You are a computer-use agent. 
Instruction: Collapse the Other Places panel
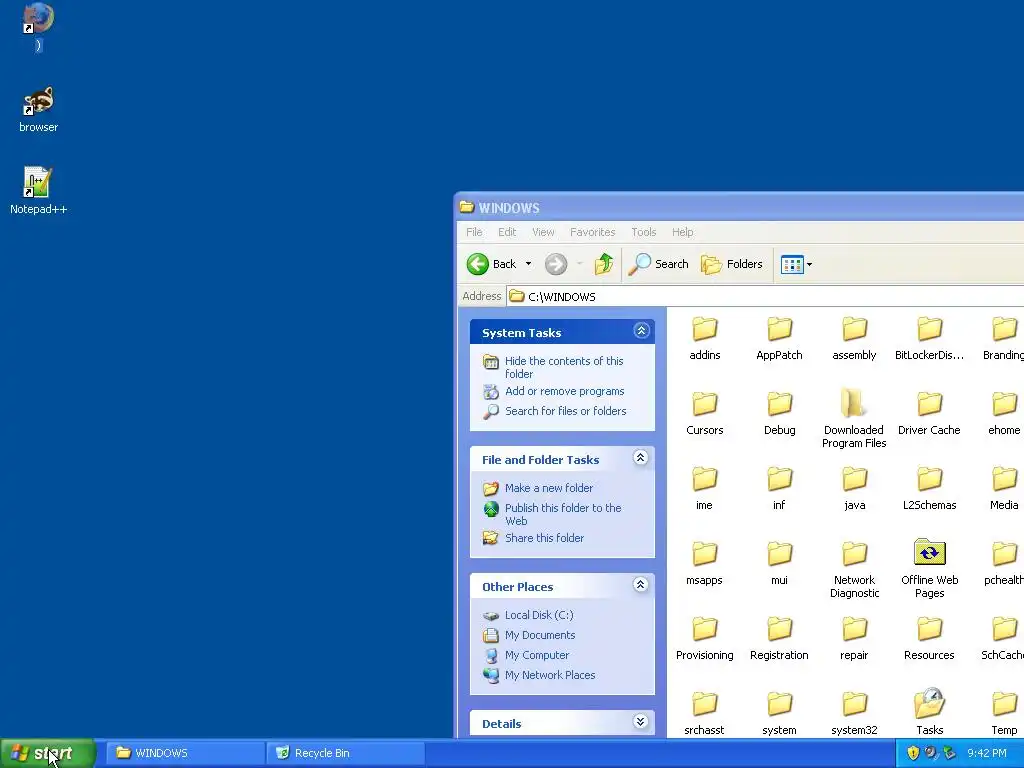click(x=641, y=584)
